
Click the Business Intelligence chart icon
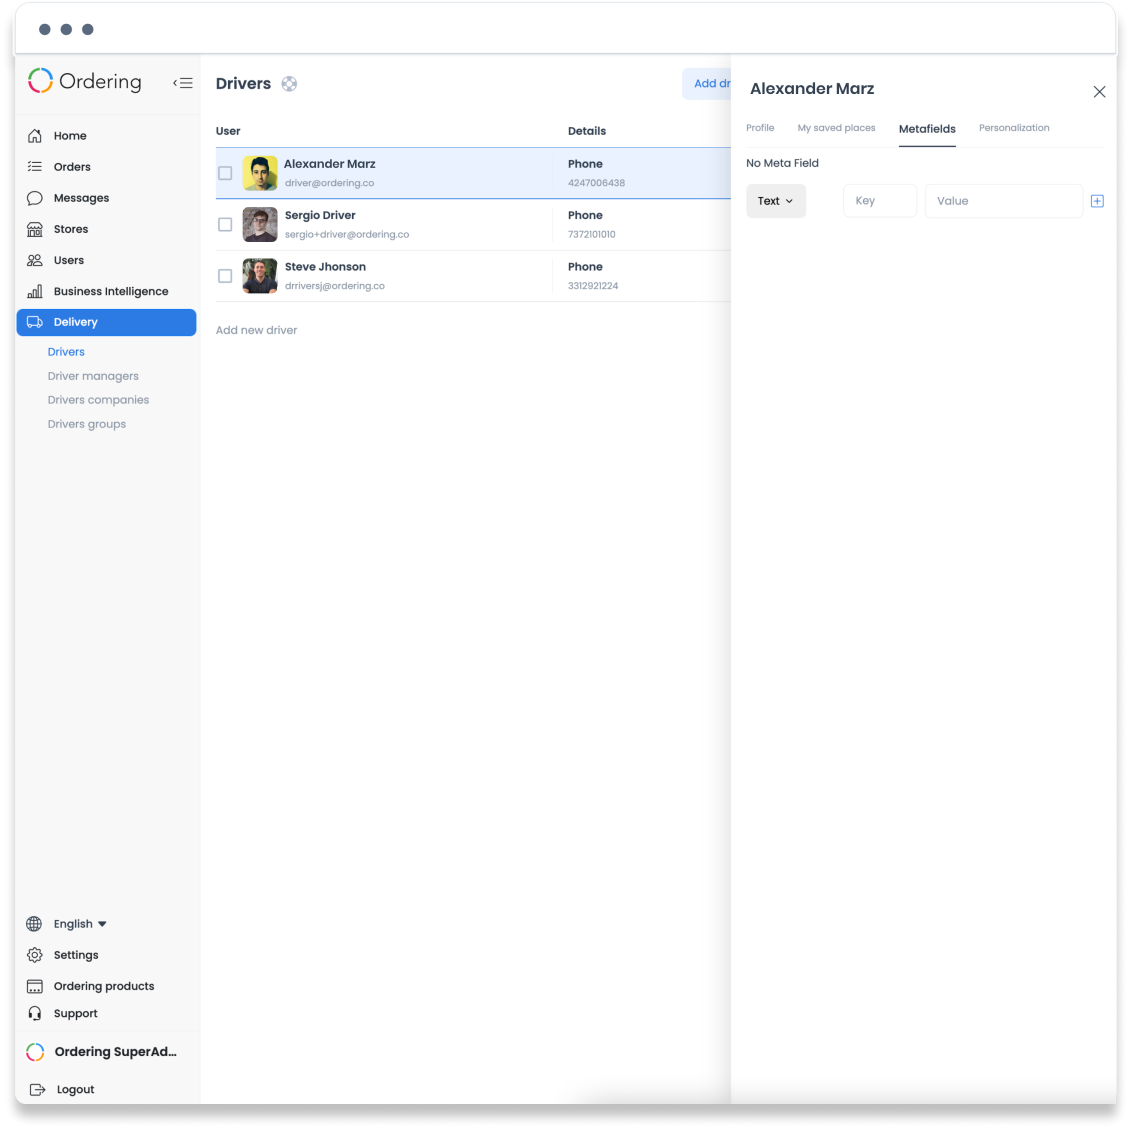click(35, 291)
